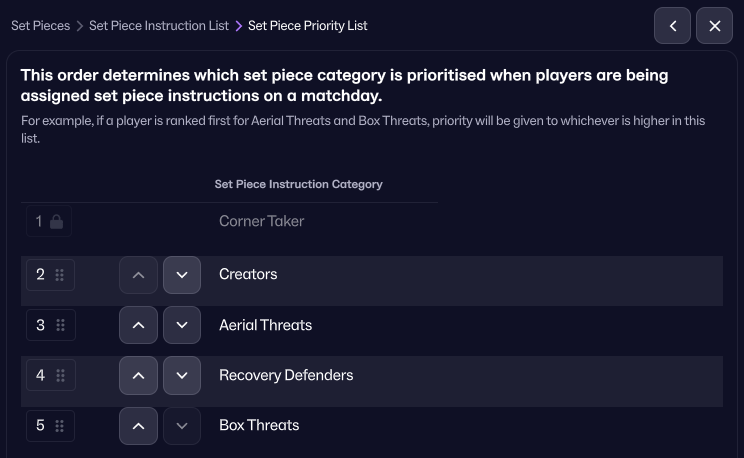Move Recovery Defenders up one rank
This screenshot has width=744, height=458.
click(138, 375)
